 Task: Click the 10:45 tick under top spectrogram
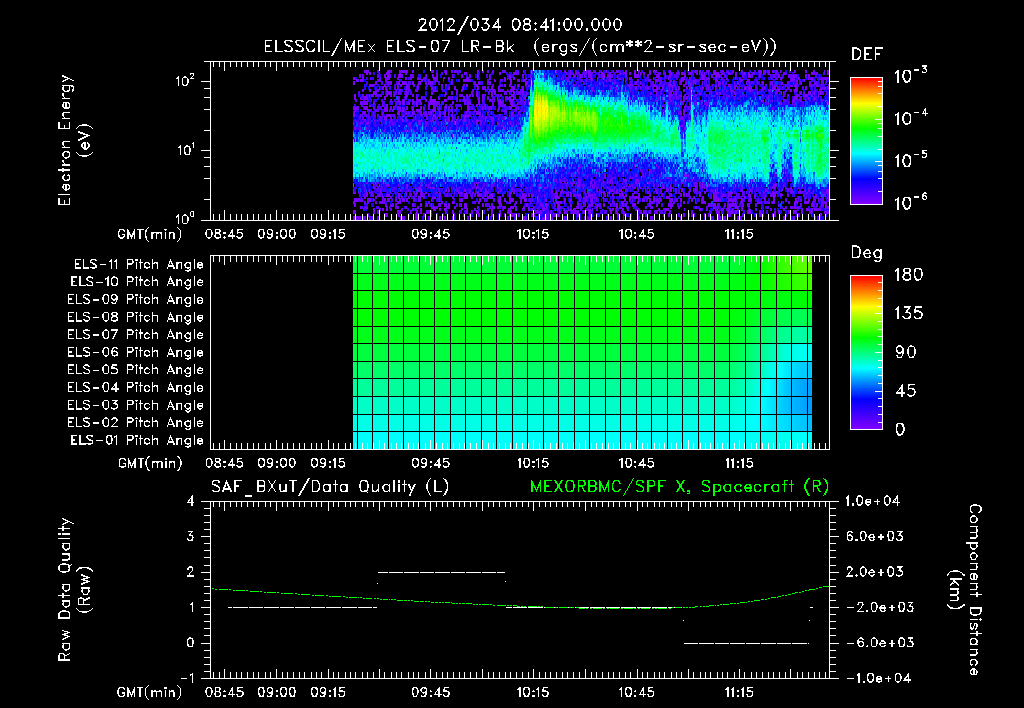636,234
